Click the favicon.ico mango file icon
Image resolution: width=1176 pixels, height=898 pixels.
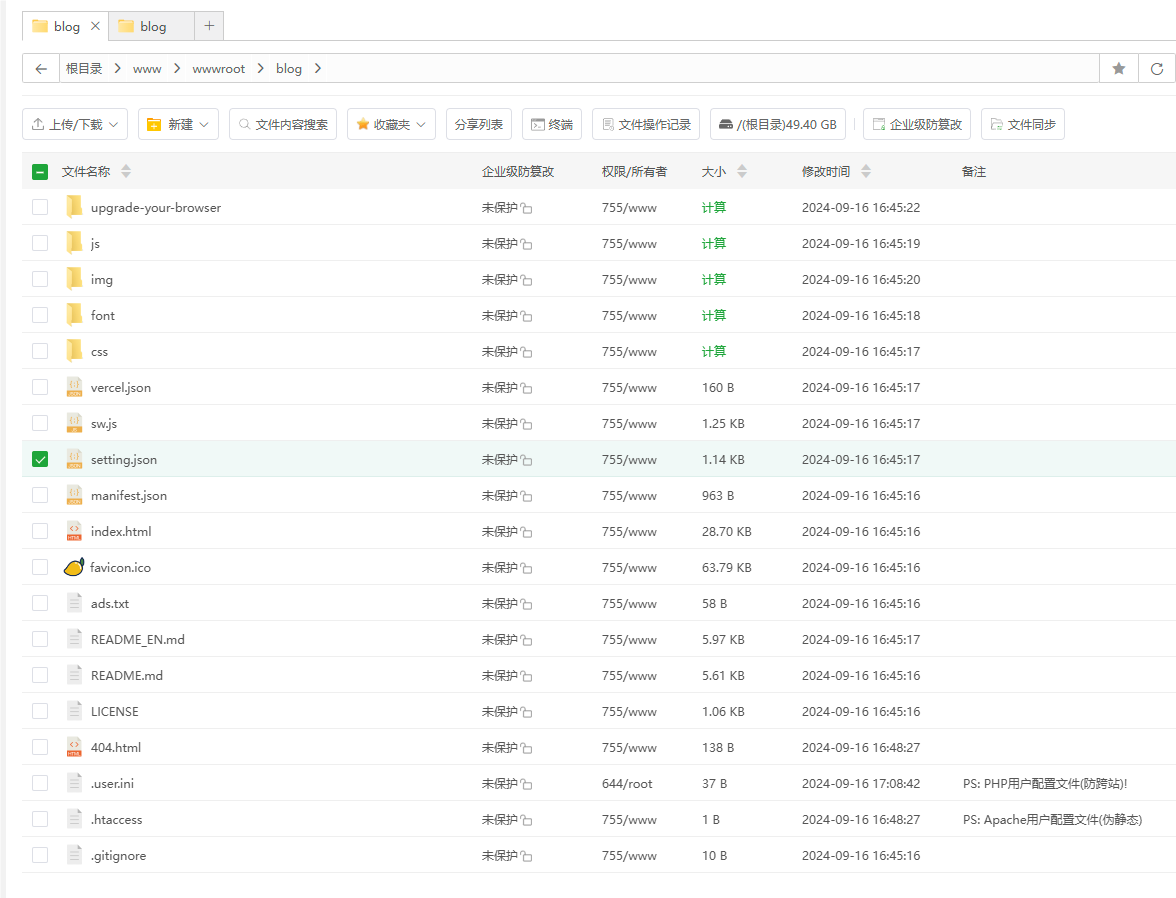(x=74, y=568)
